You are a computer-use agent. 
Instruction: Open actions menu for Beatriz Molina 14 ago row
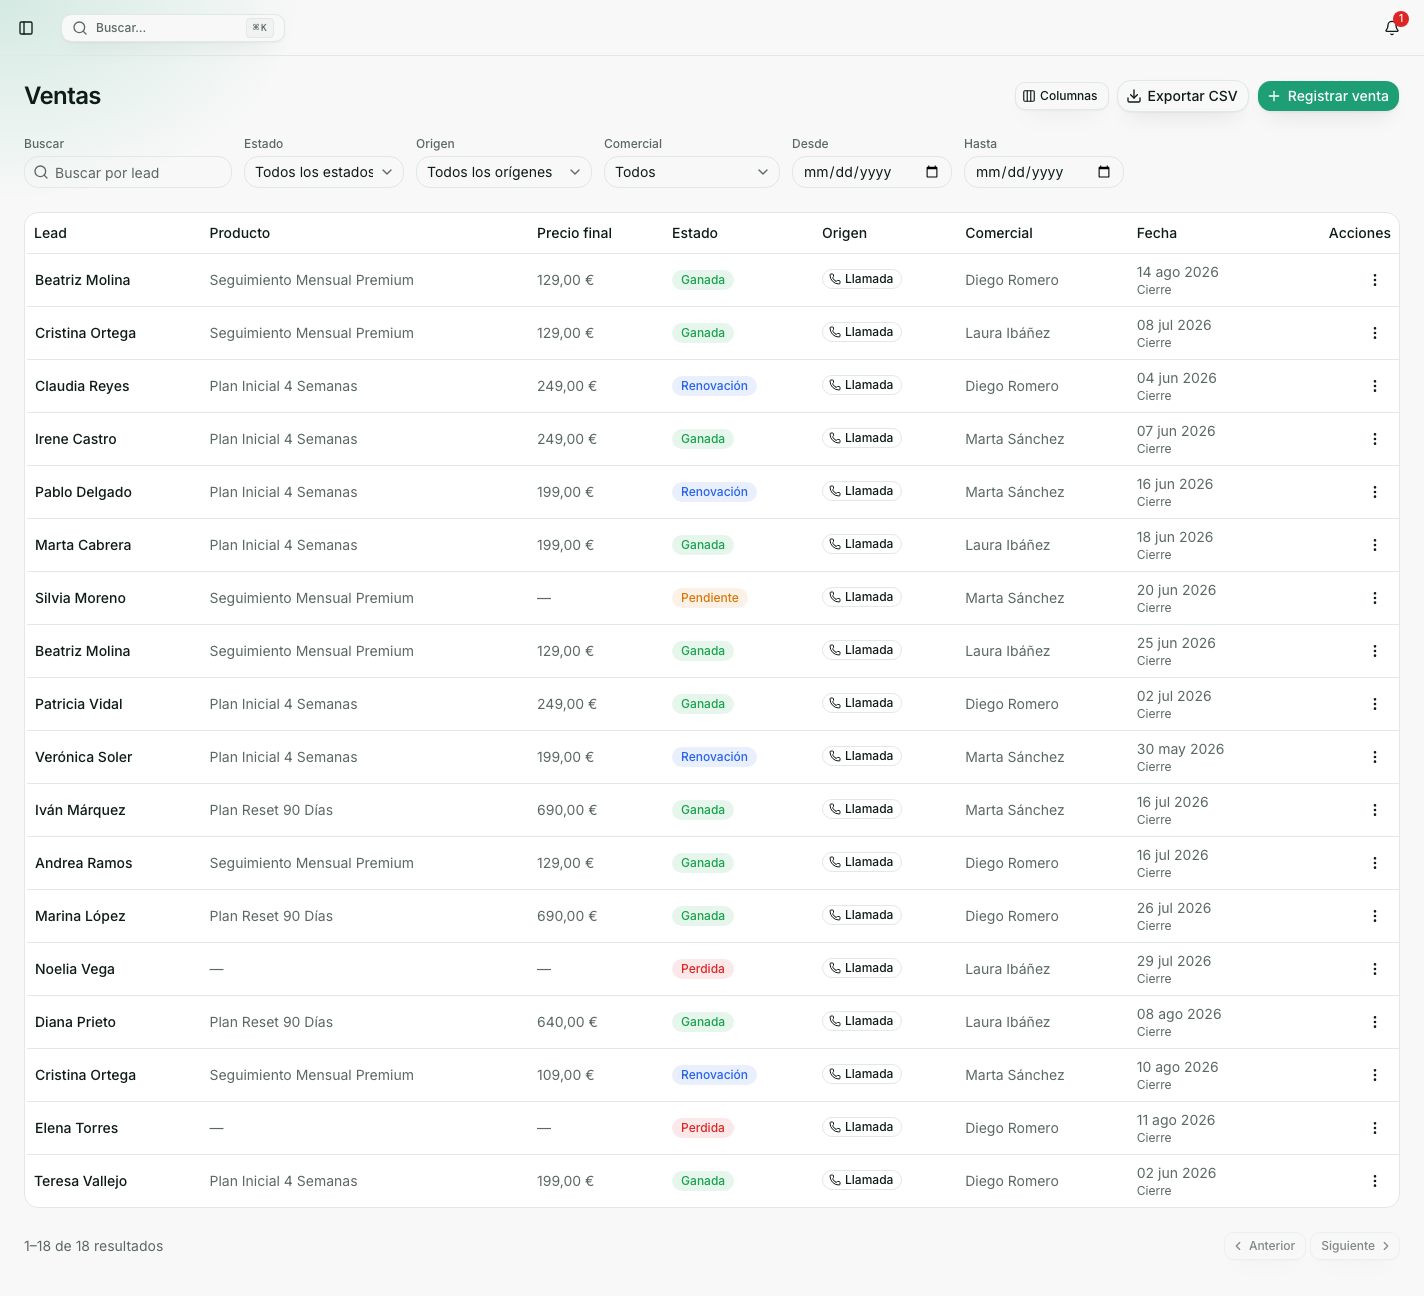(x=1375, y=280)
